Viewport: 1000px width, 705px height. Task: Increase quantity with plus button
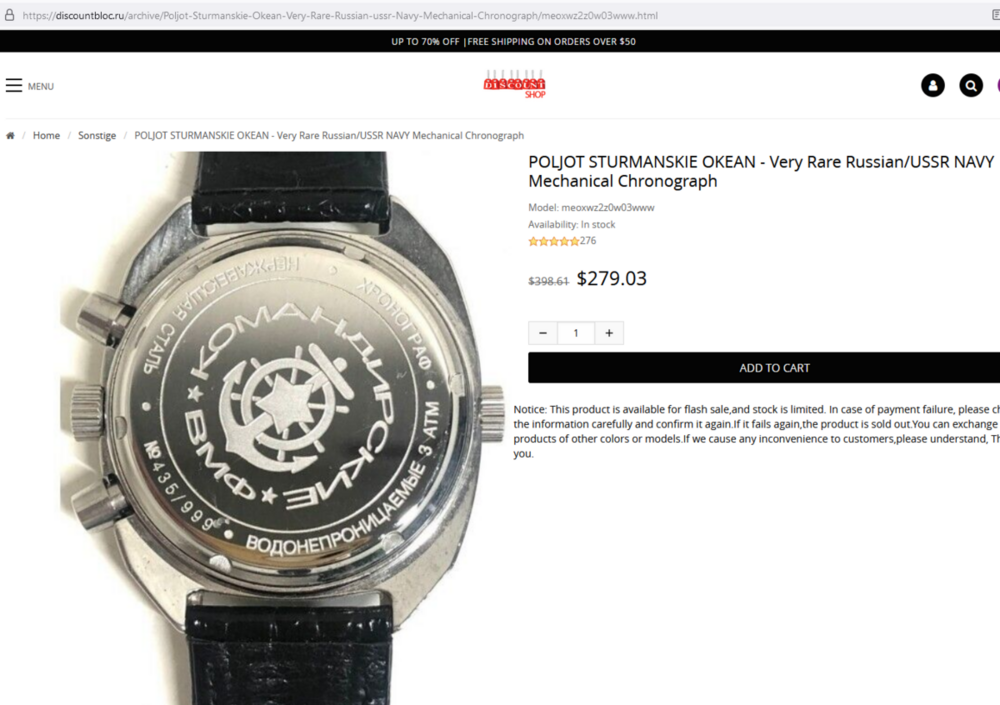coord(609,333)
